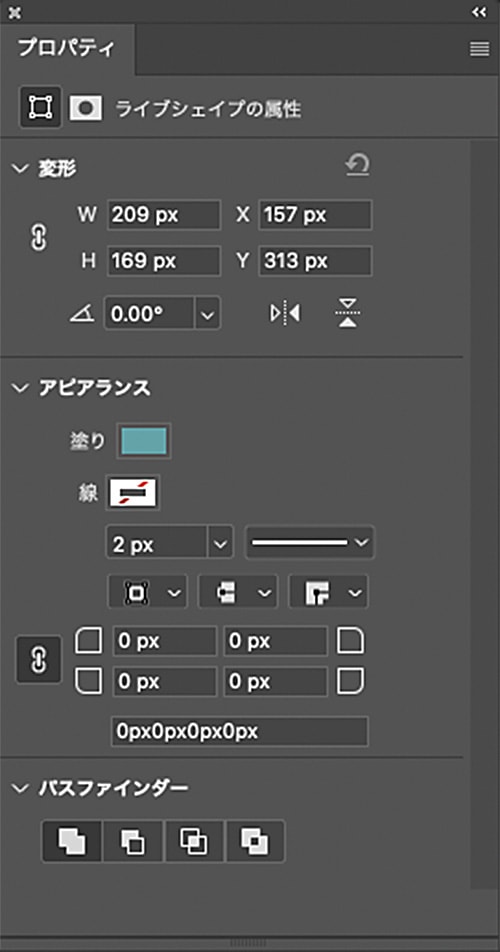Viewport: 500px width, 952px height.
Task: Intersect shape areas in the Pathfinder section
Action: pyautogui.click(x=194, y=841)
